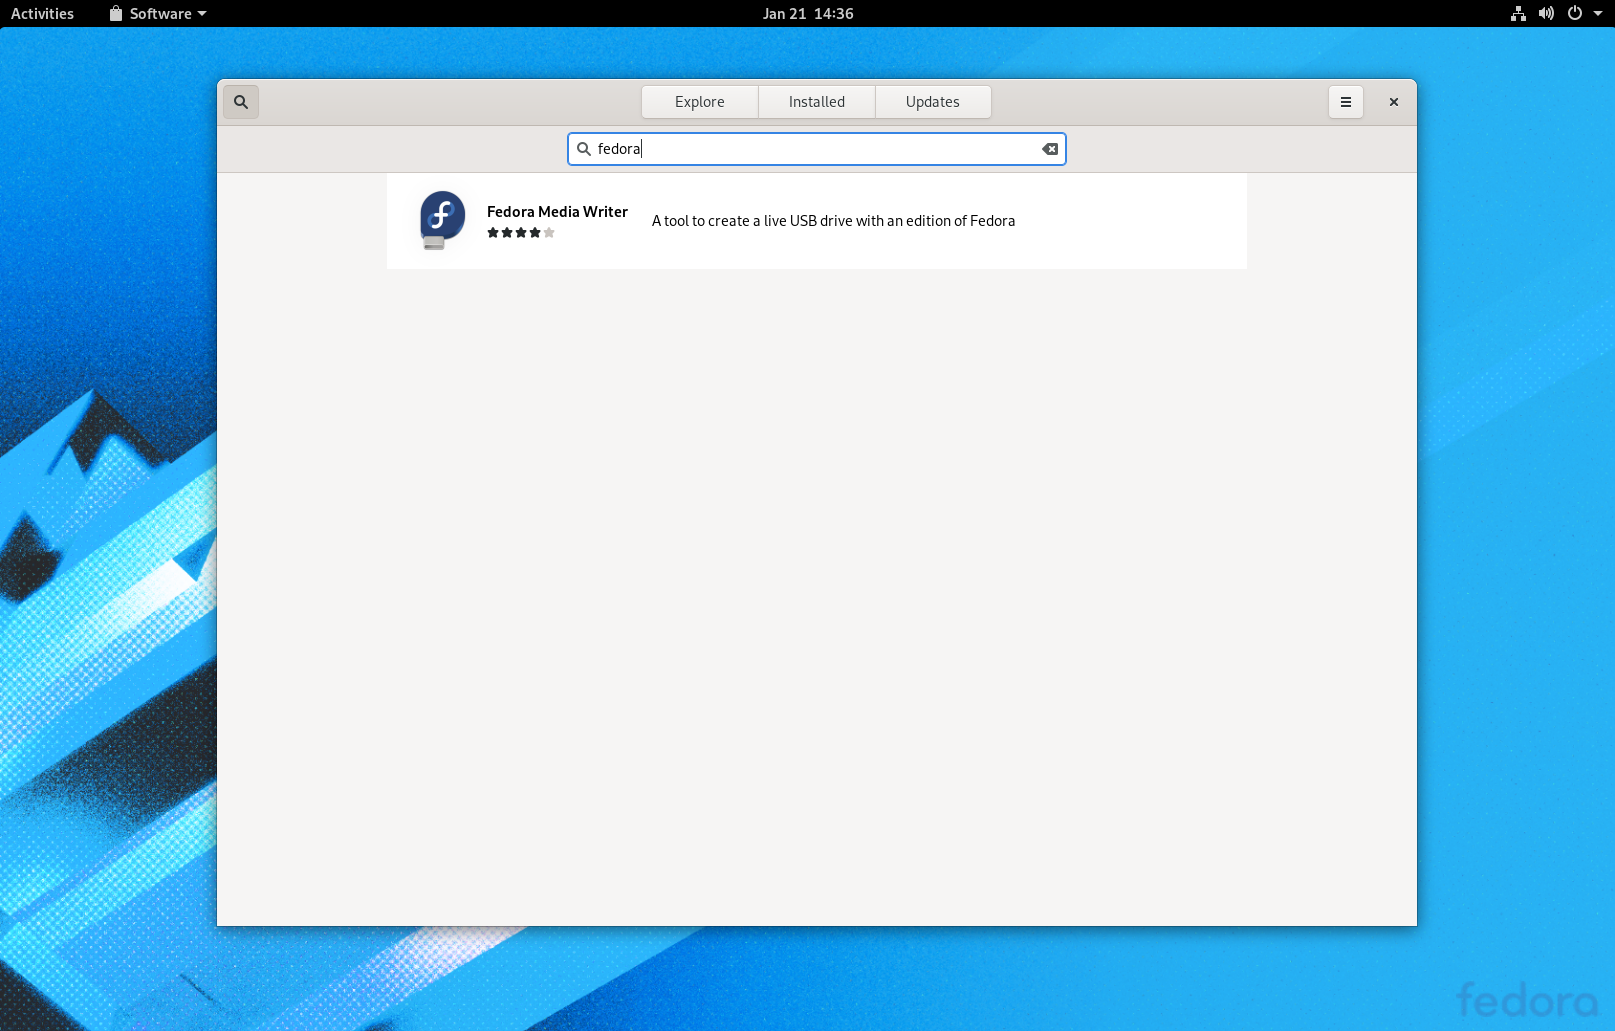Viewport: 1615px width, 1031px height.
Task: Expand the system menu arrow in top bar
Action: [x=1598, y=14]
